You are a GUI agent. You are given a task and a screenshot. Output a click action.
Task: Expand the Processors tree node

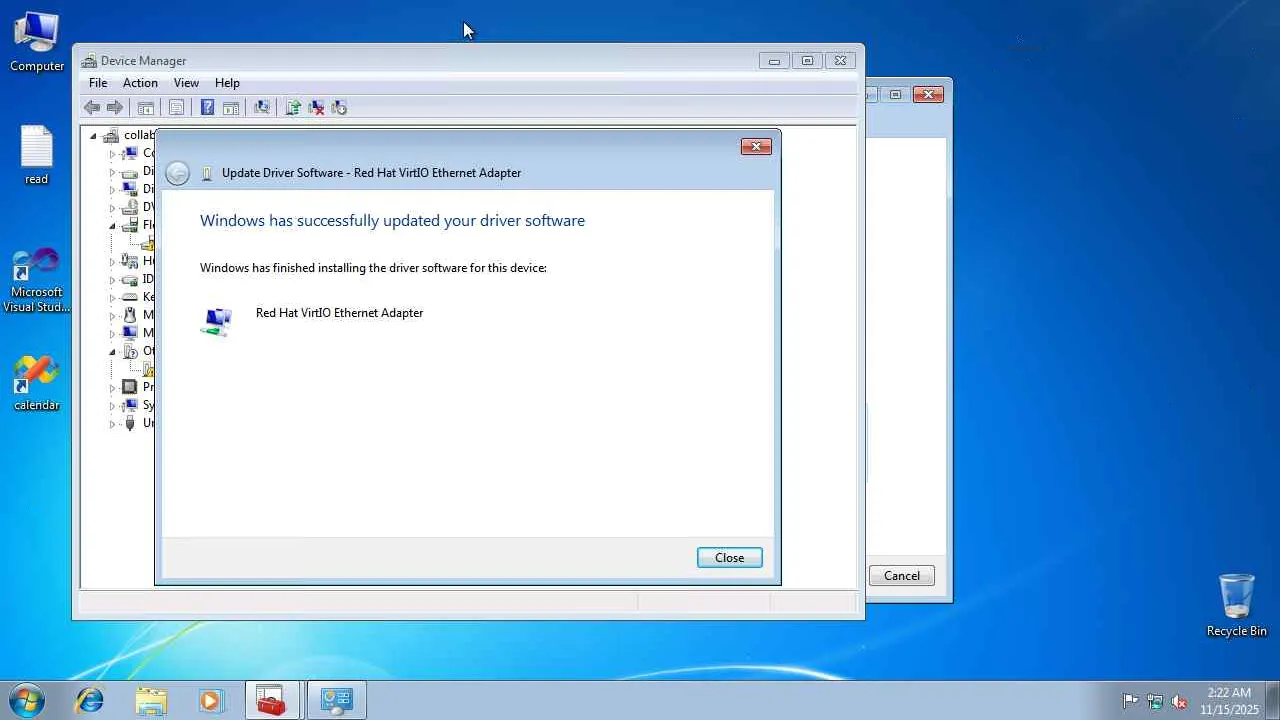pos(112,387)
